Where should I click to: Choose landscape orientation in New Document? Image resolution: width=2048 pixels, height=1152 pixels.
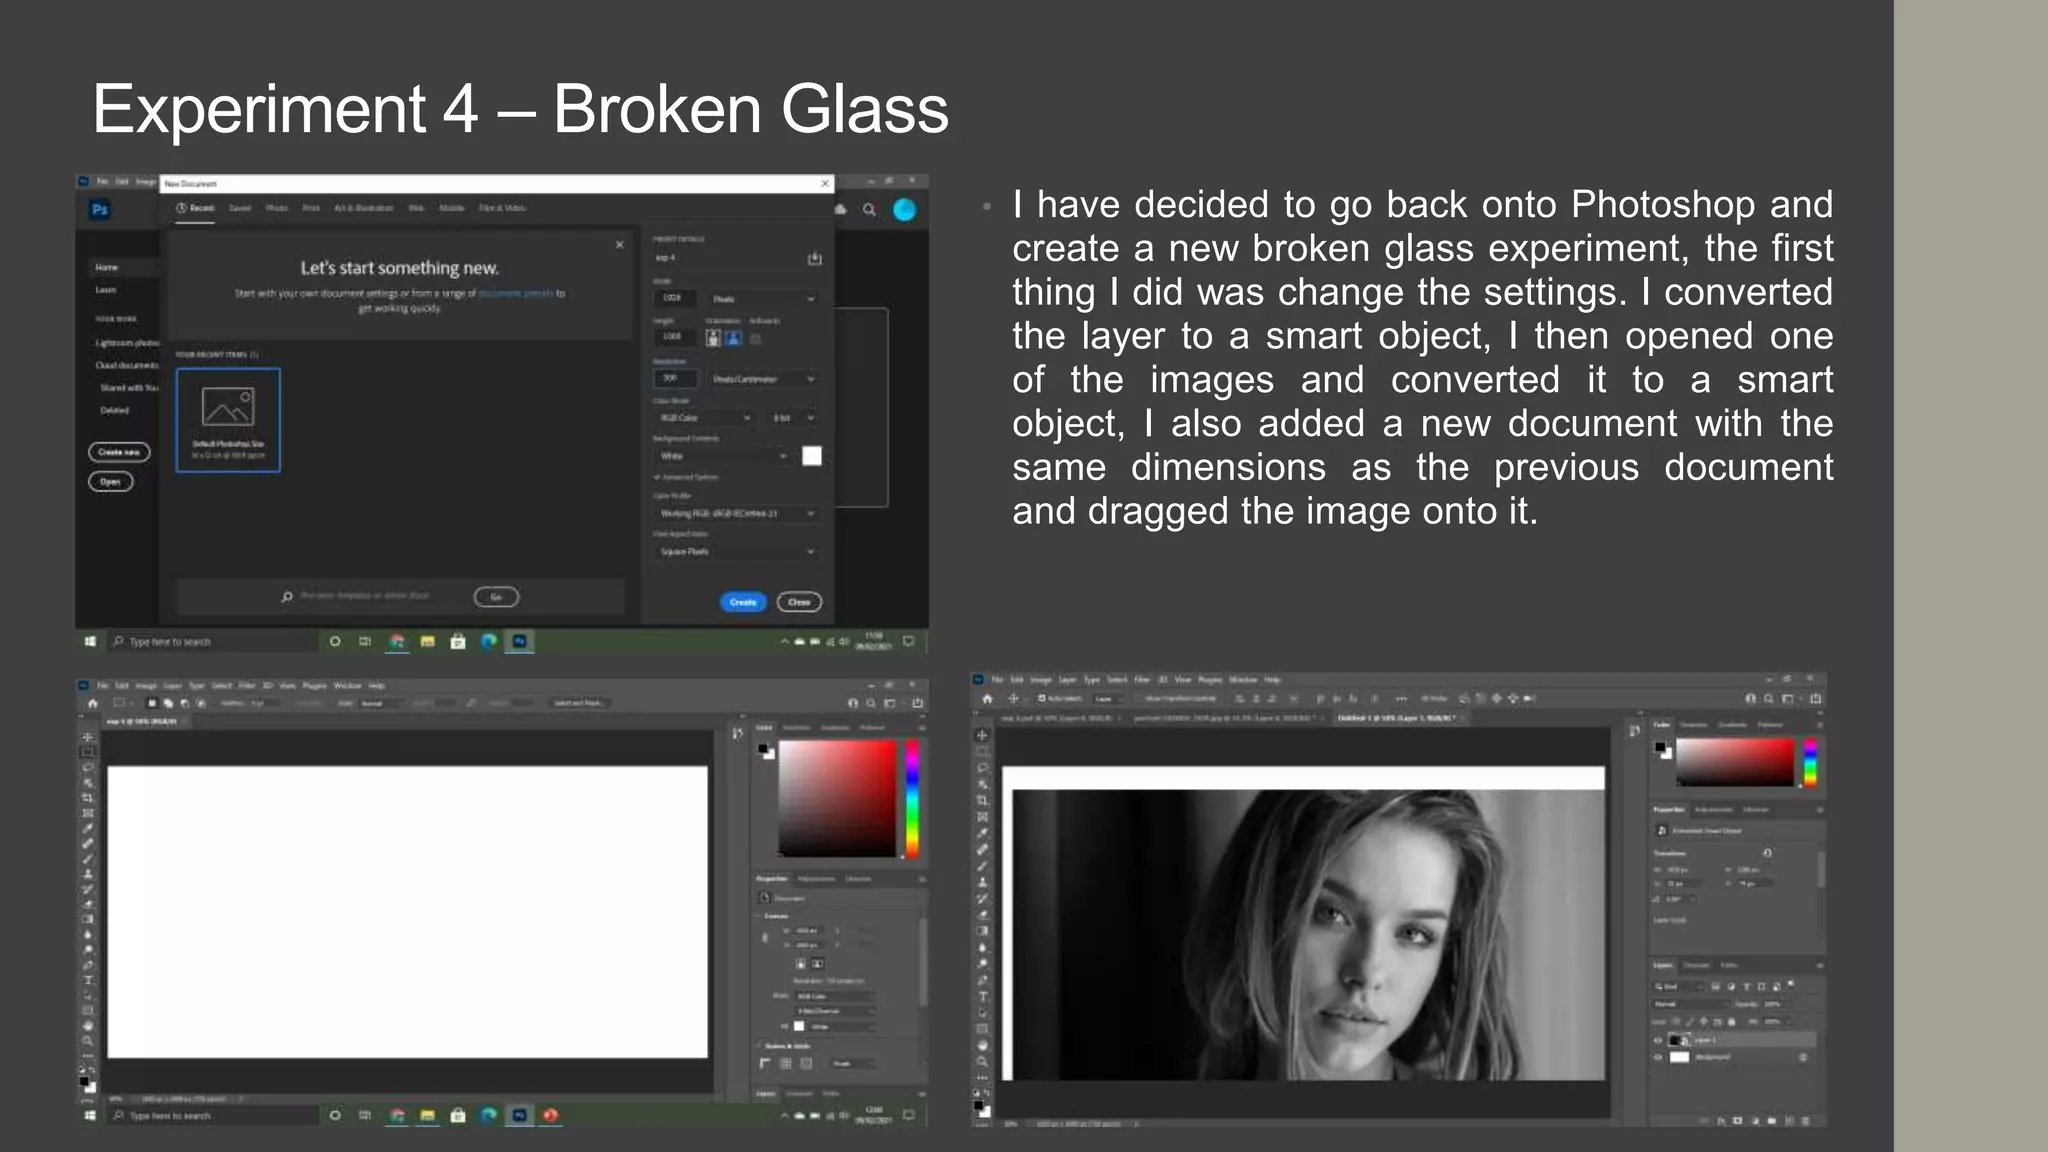734,338
